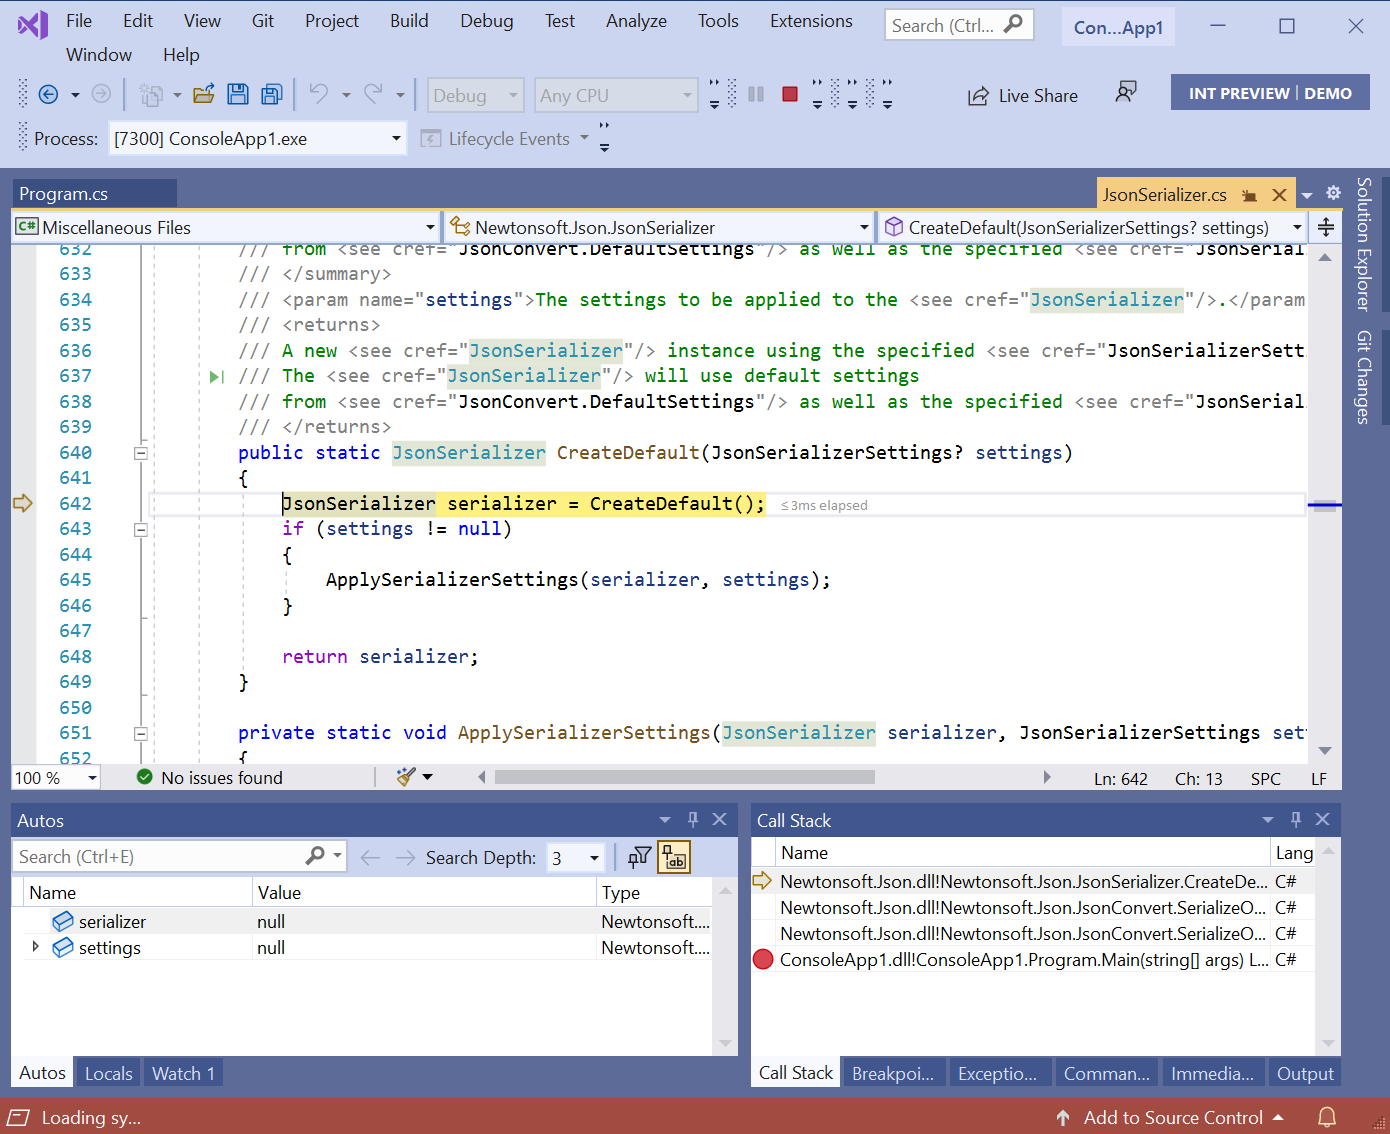
Task: Save the current file with disk icon
Action: click(x=238, y=95)
